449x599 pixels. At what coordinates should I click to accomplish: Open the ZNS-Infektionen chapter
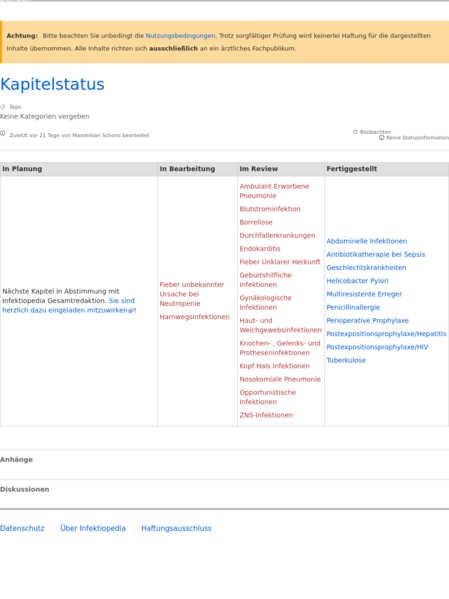(x=266, y=415)
